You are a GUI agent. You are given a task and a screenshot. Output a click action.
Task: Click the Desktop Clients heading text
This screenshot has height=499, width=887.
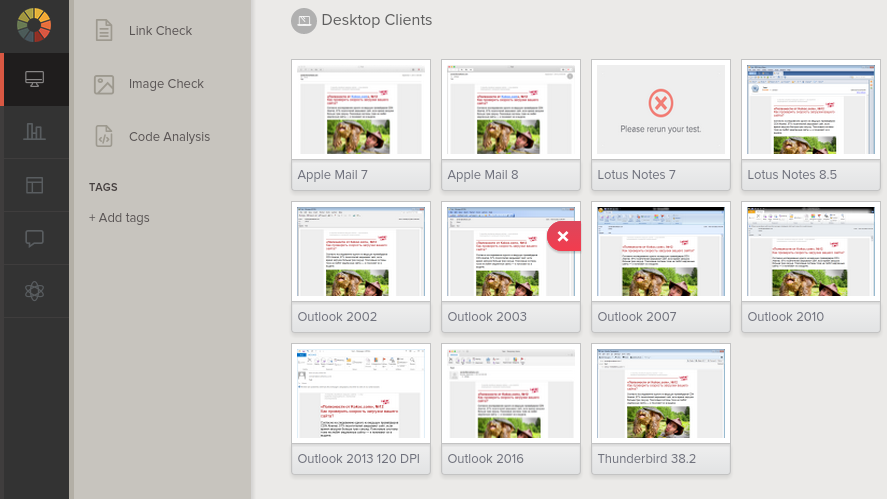[x=377, y=20]
